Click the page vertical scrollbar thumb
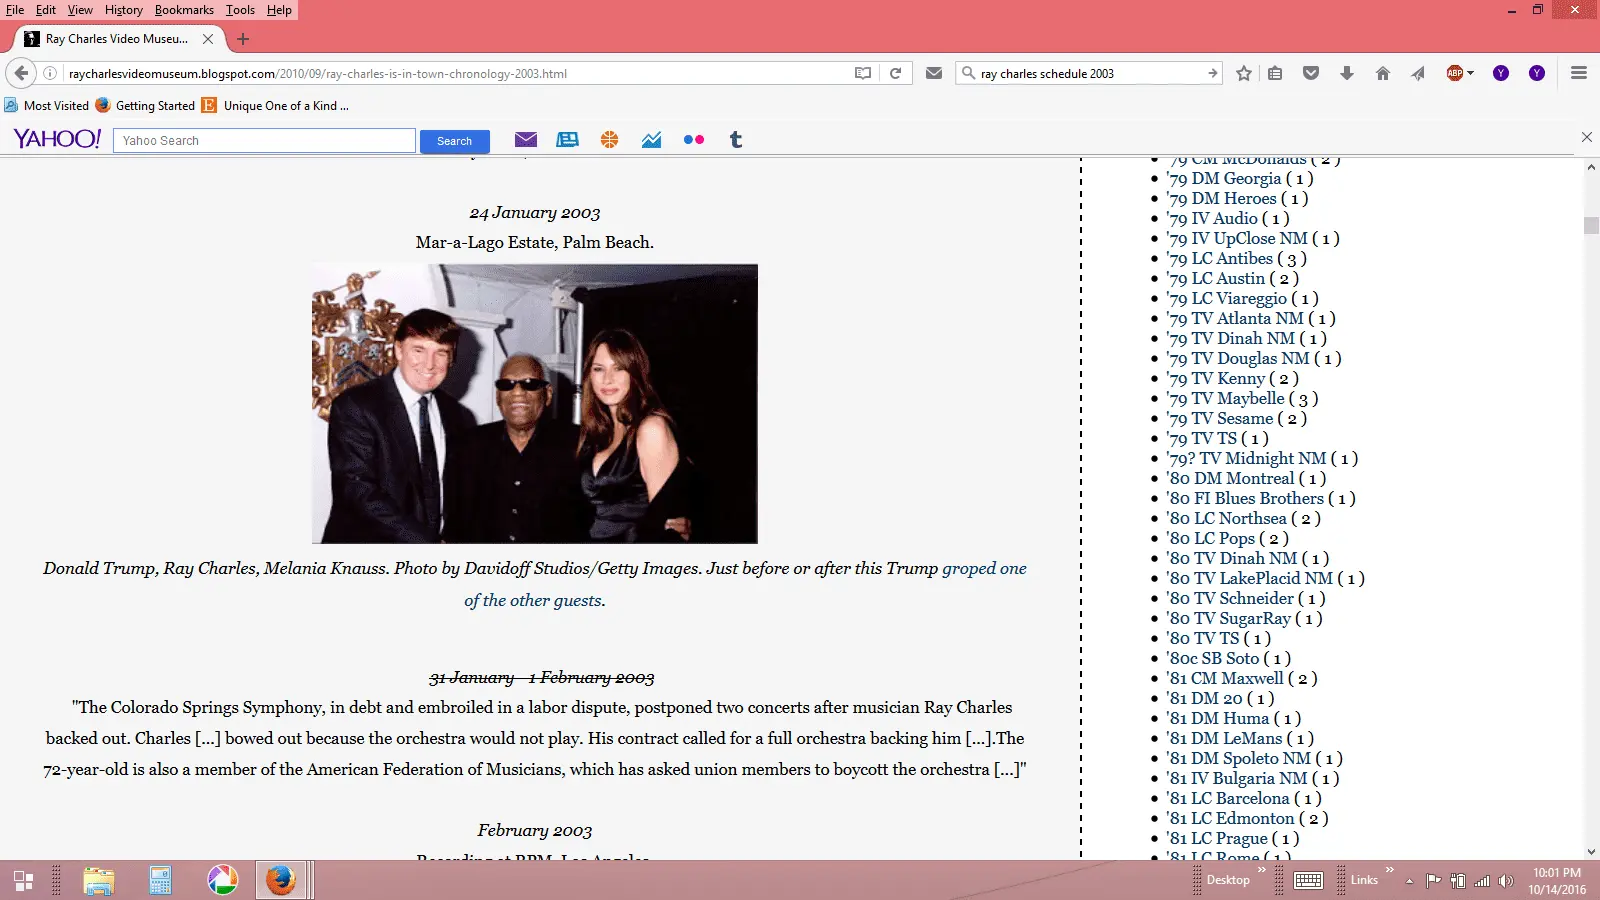The width and height of the screenshot is (1600, 900). pyautogui.click(x=1591, y=225)
